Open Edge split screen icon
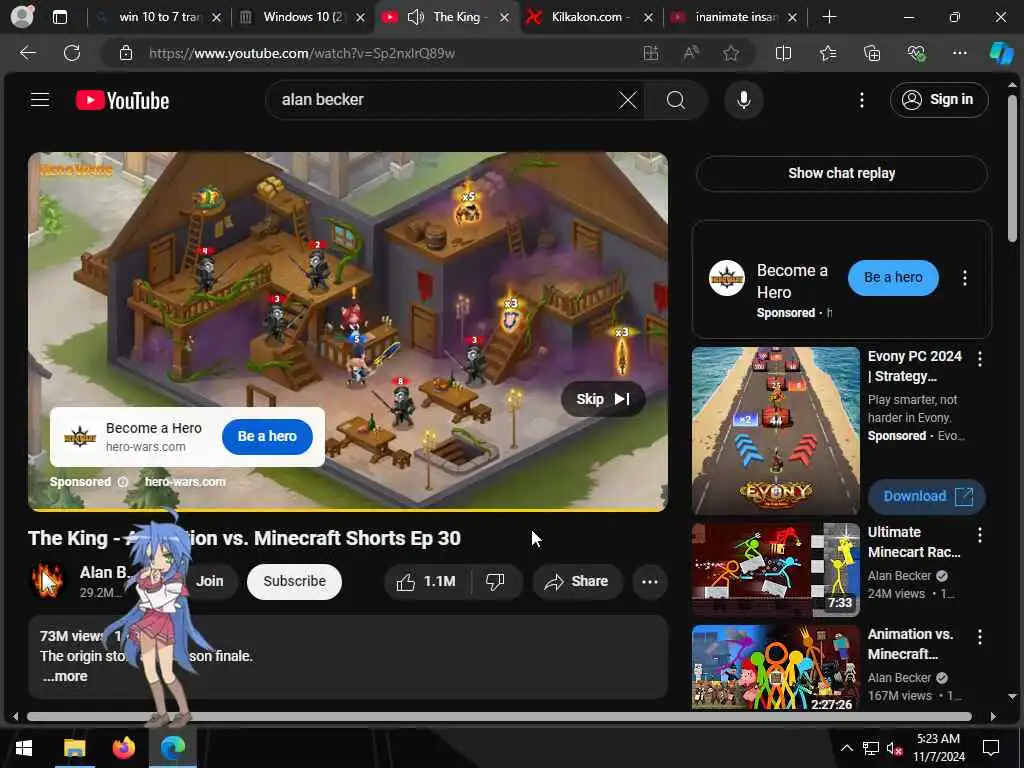The image size is (1024, 768). point(783,54)
